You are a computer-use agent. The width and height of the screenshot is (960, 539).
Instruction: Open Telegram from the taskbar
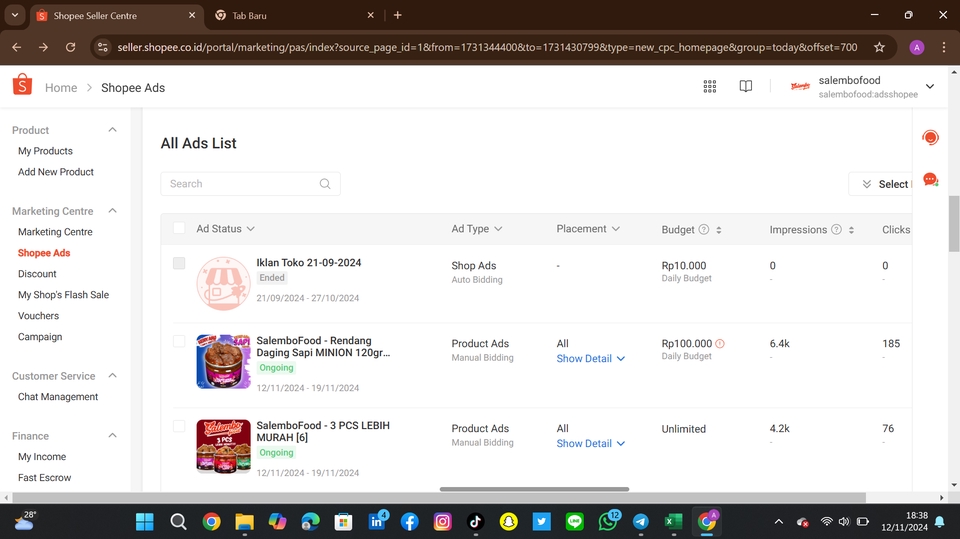[x=640, y=522]
